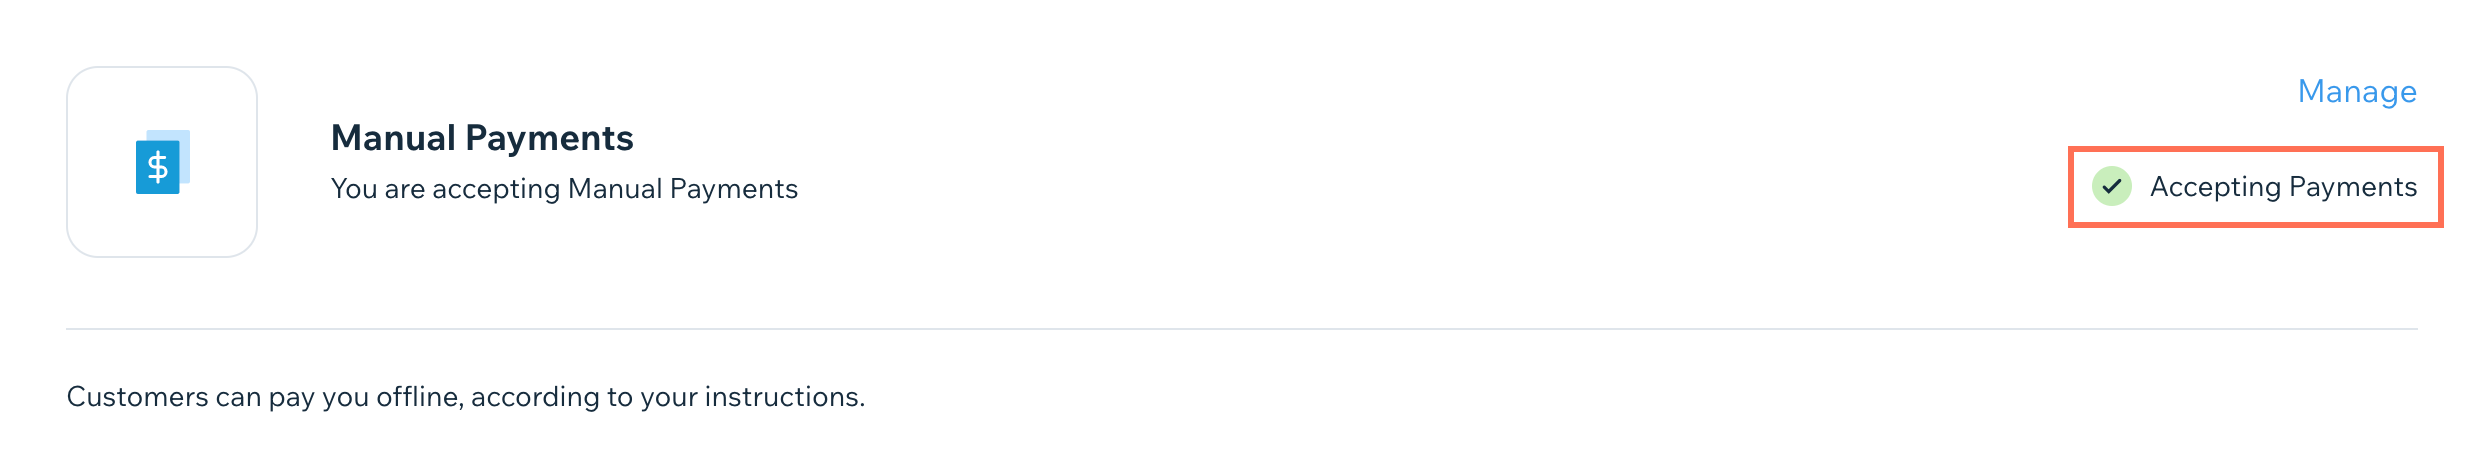Click the word Accepting in status indicator
Screen dimensions: 2484x464
2215,187
